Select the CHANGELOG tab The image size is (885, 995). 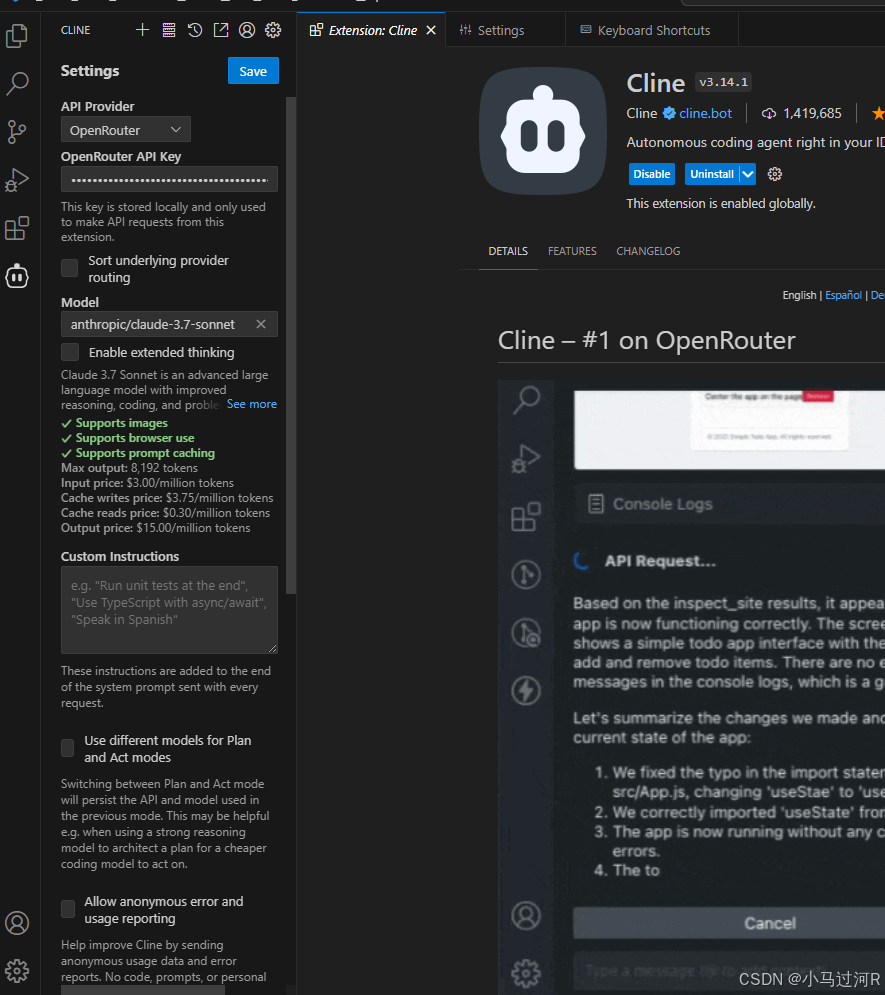[x=648, y=251]
